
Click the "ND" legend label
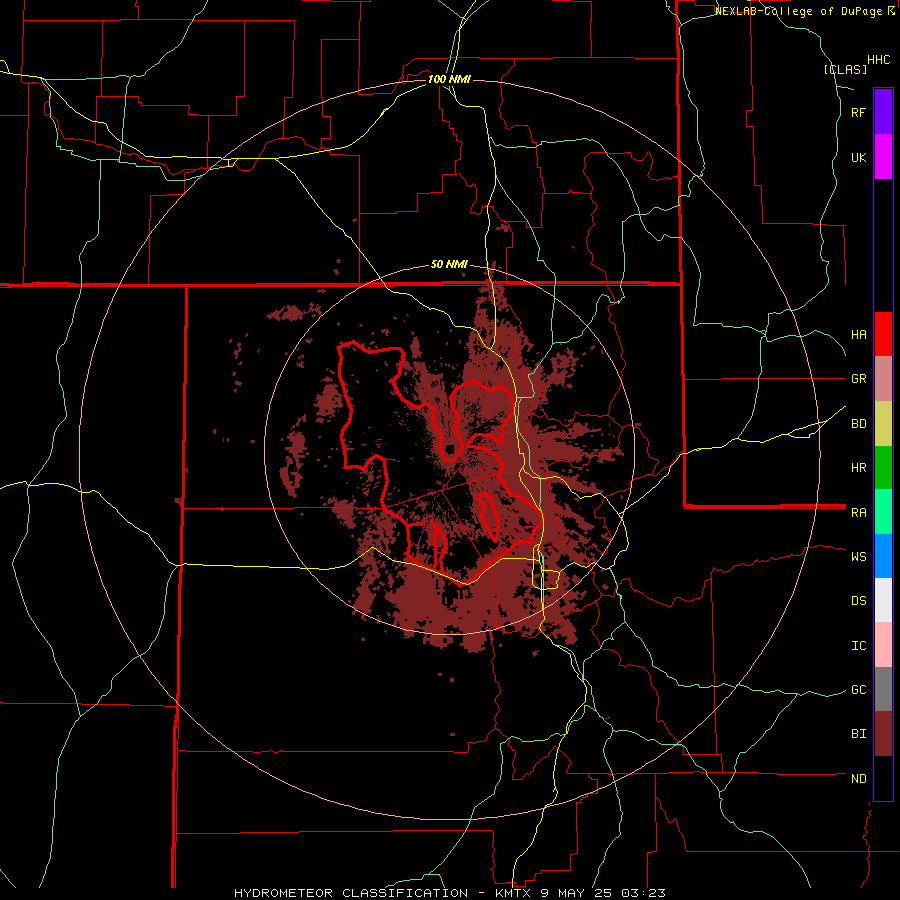[858, 779]
